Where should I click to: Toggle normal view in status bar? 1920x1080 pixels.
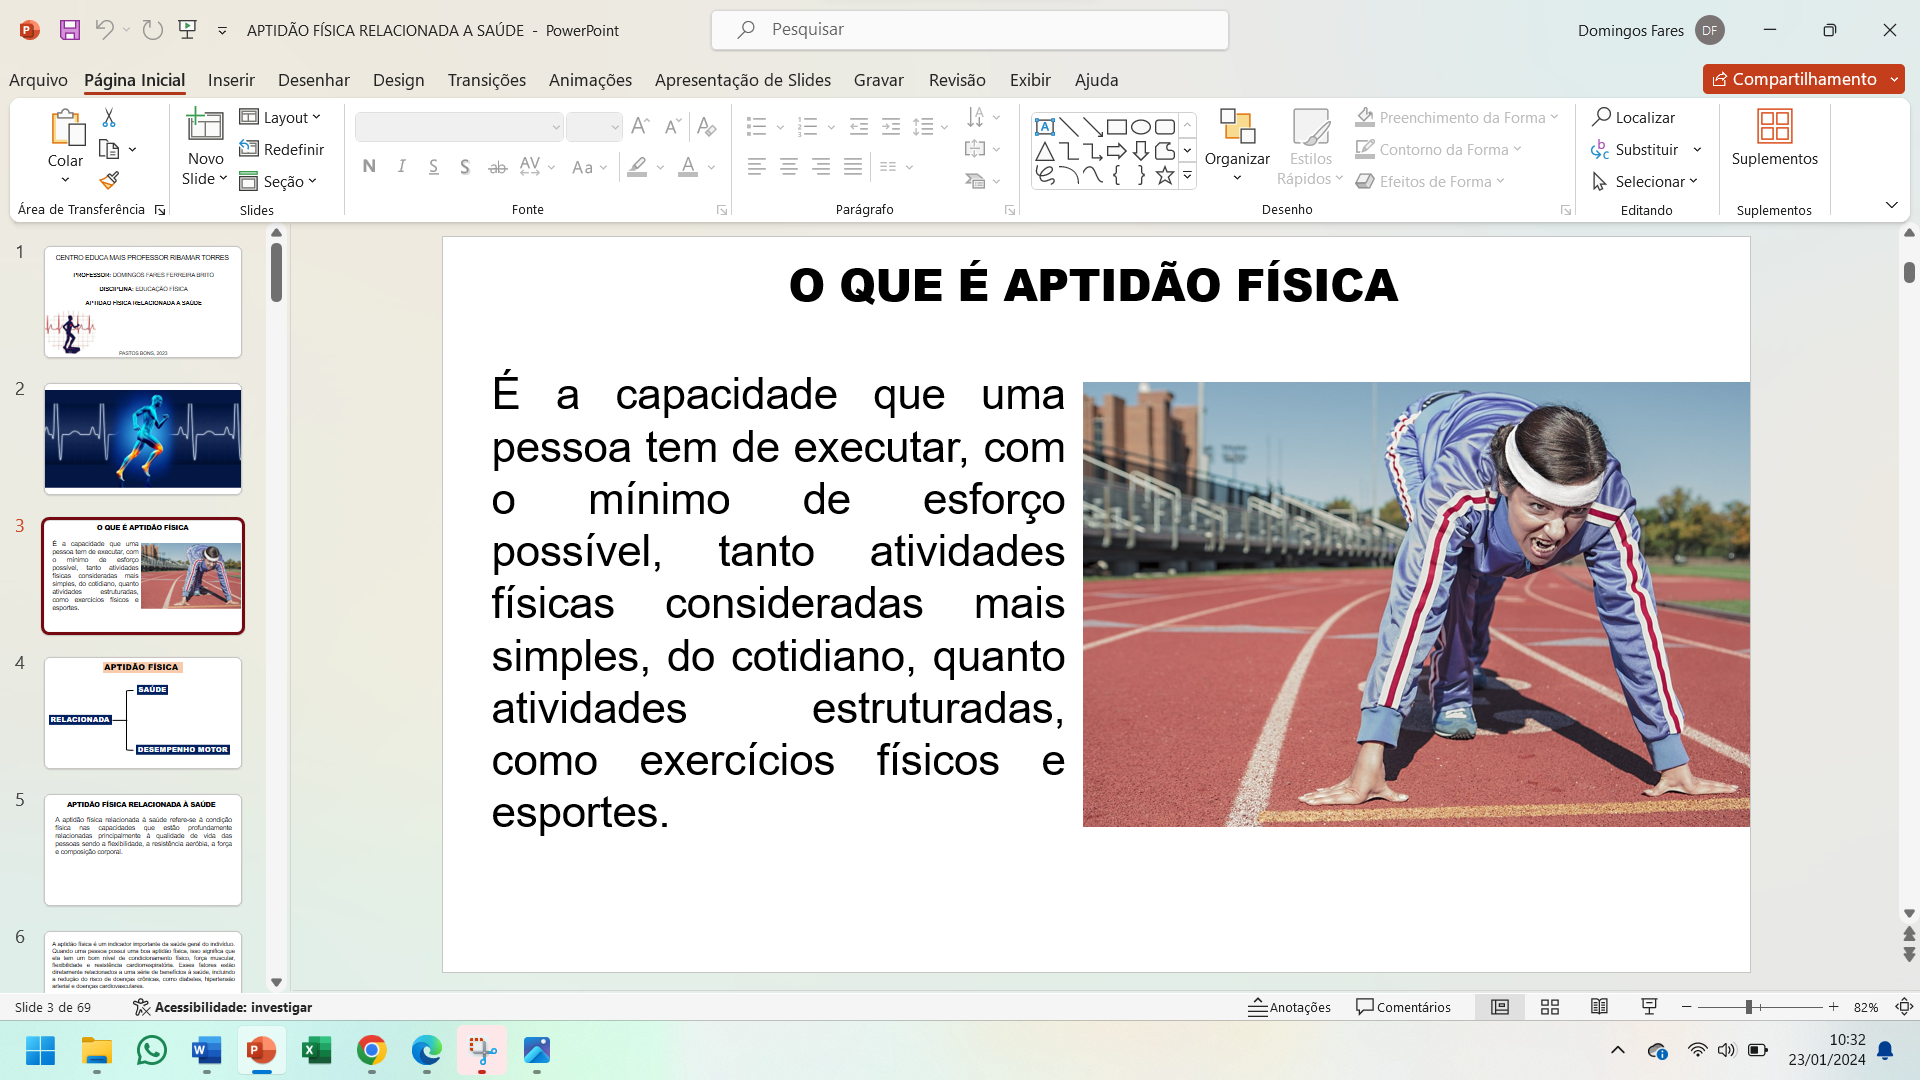1500,1007
